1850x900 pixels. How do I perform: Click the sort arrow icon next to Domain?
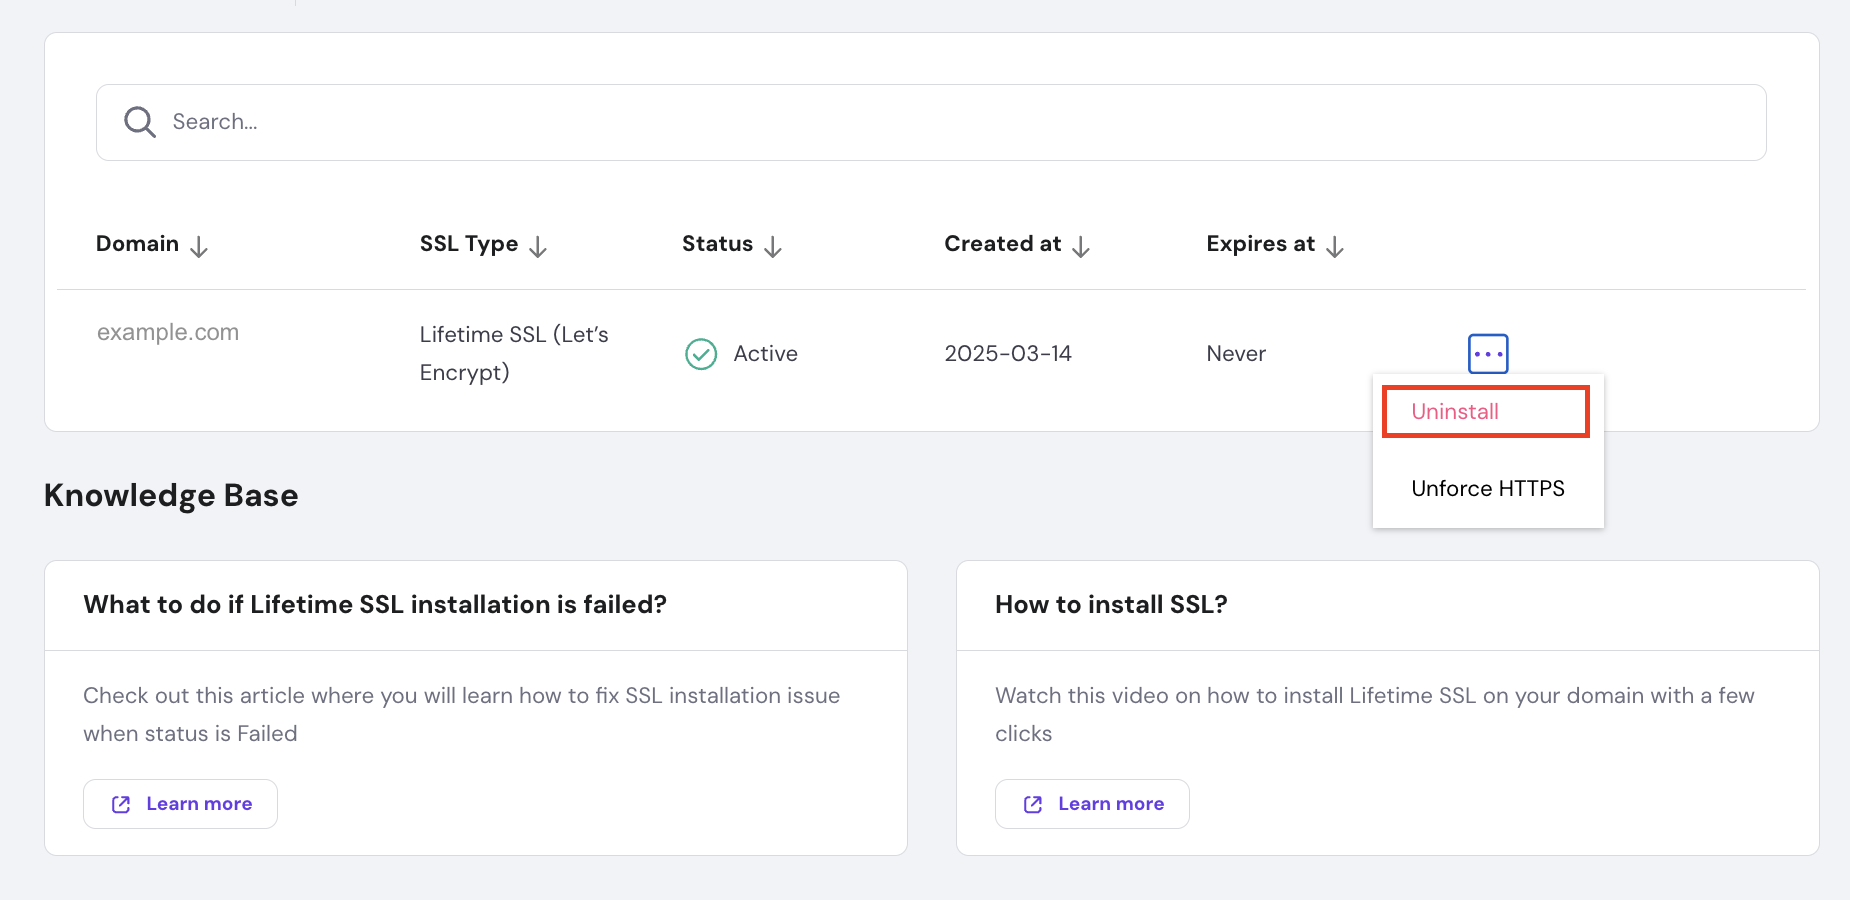click(199, 246)
